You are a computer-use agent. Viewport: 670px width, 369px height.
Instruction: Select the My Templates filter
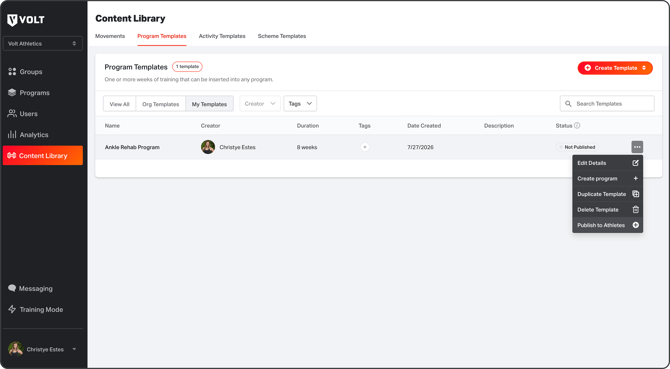click(209, 104)
